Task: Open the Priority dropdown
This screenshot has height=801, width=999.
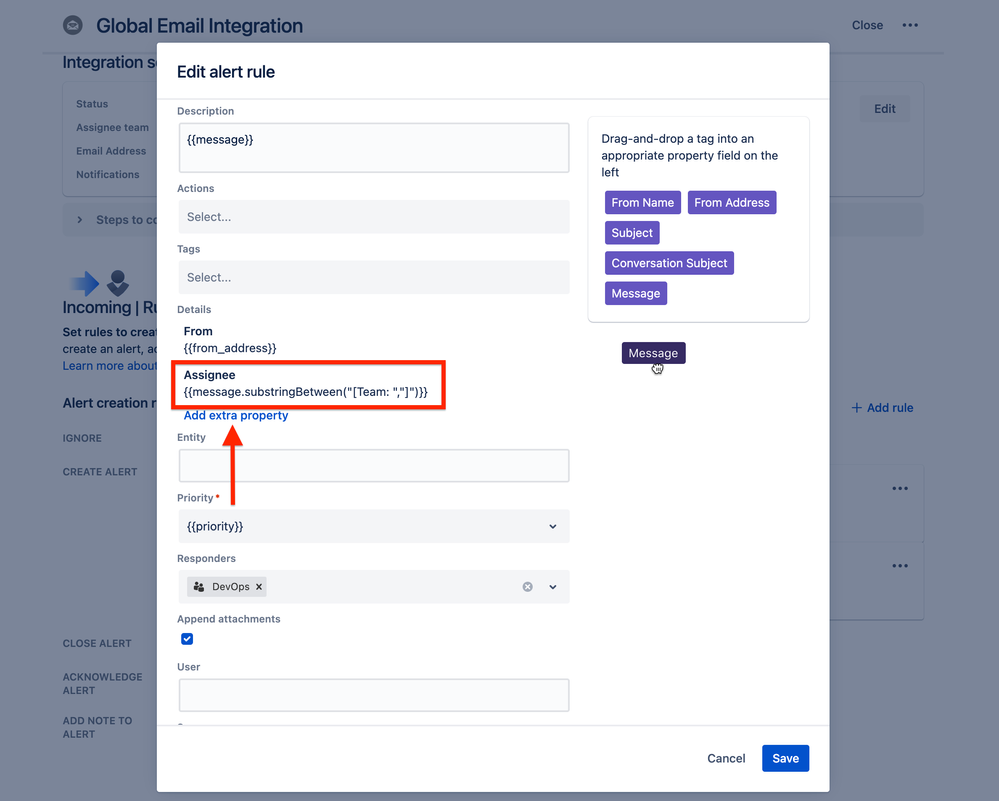Action: point(374,526)
